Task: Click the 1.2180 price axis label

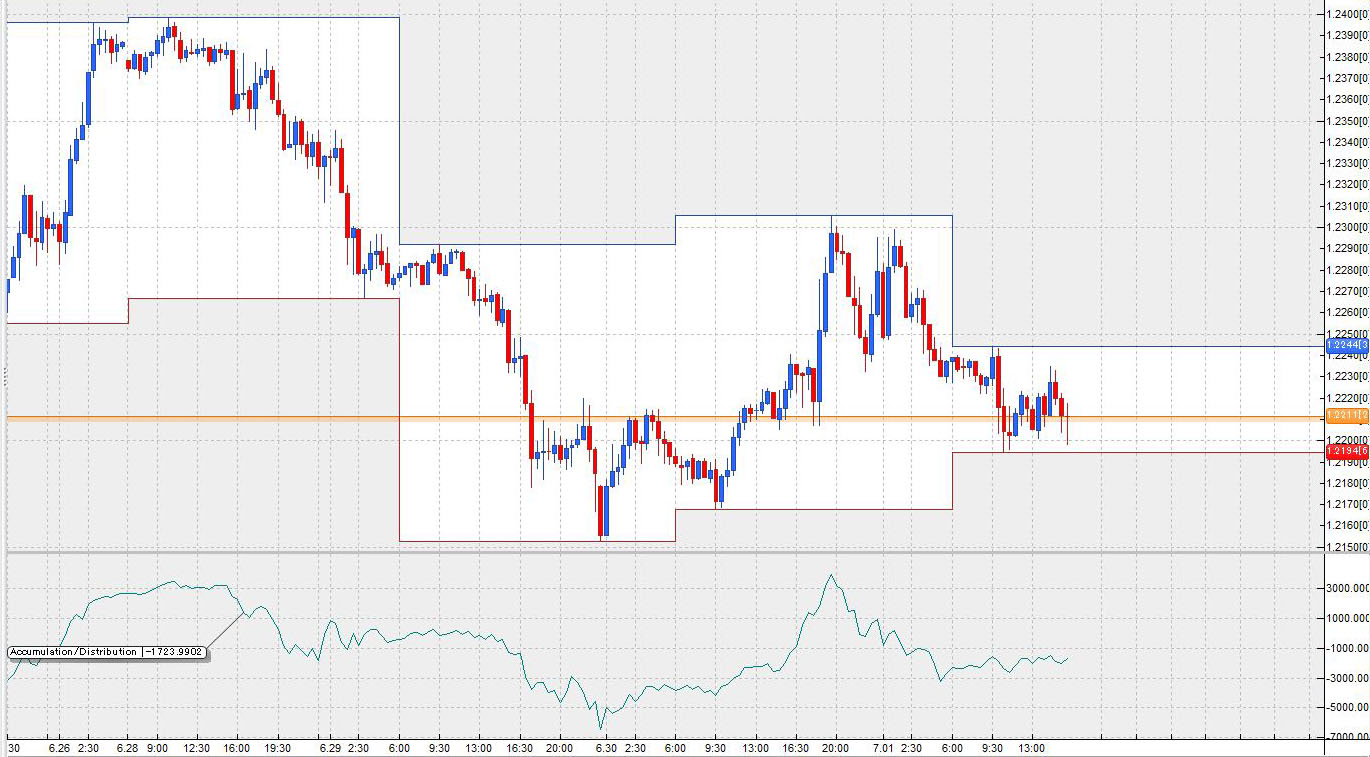Action: [x=1347, y=483]
